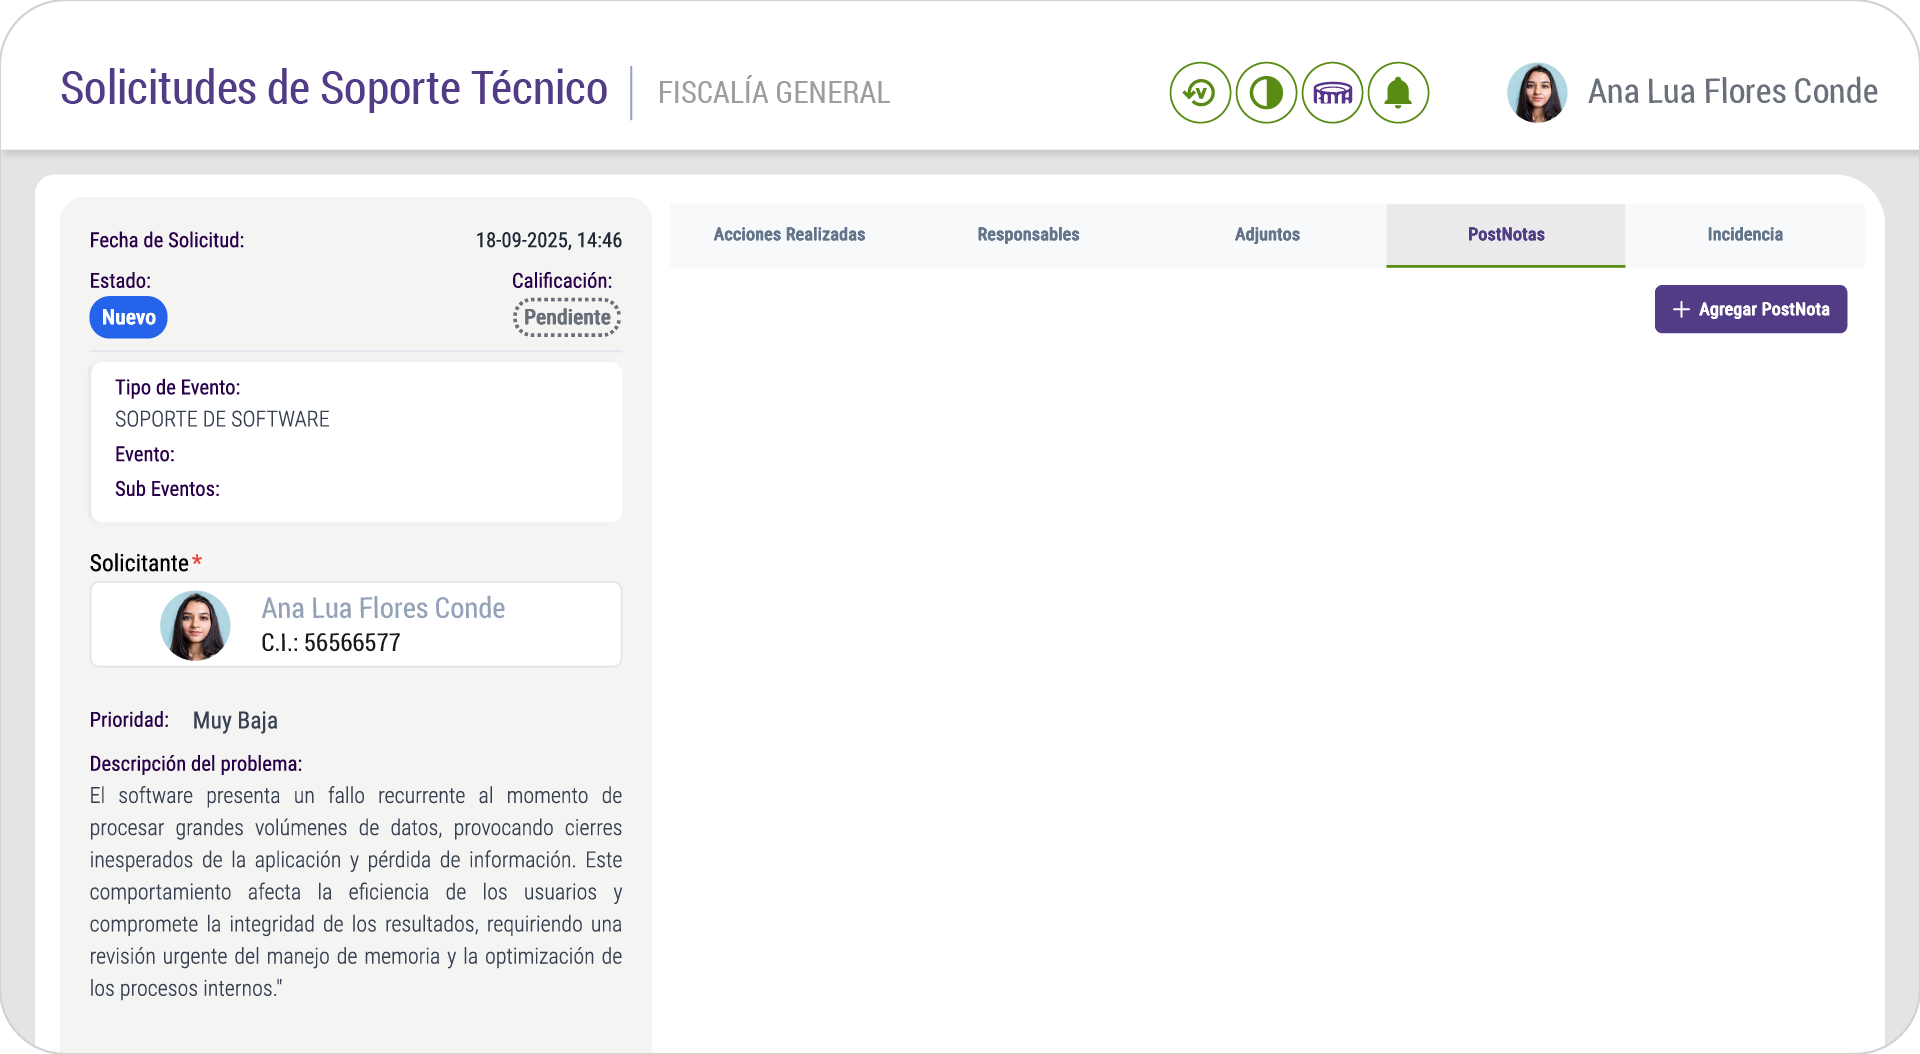1920x1054 pixels.
Task: Click the Ana Lua Flores Conde name link
Action: 383,608
